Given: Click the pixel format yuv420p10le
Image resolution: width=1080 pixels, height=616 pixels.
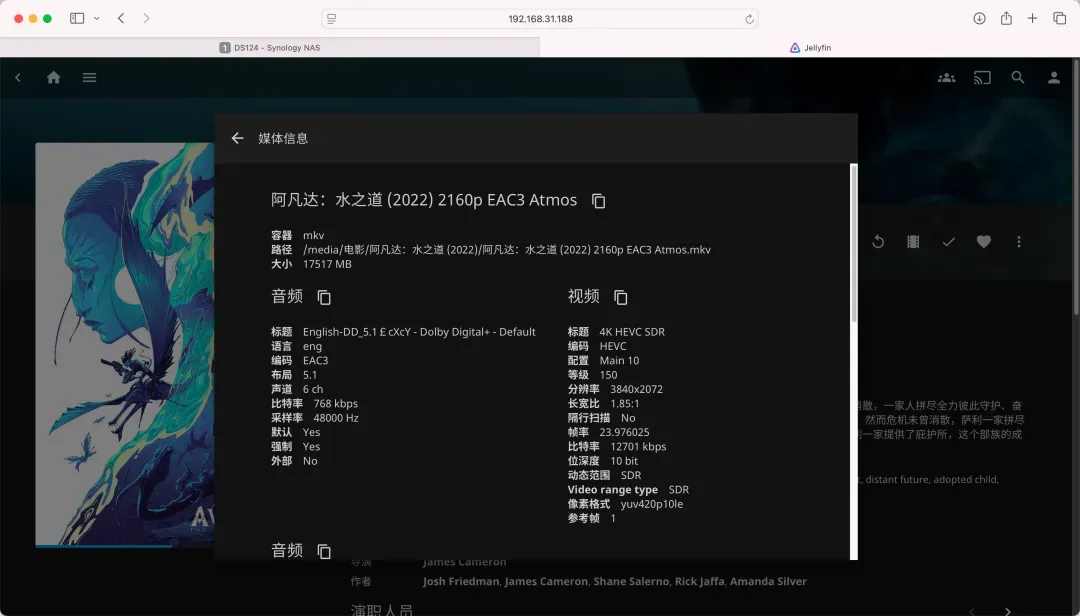Looking at the screenshot, I should [652, 504].
